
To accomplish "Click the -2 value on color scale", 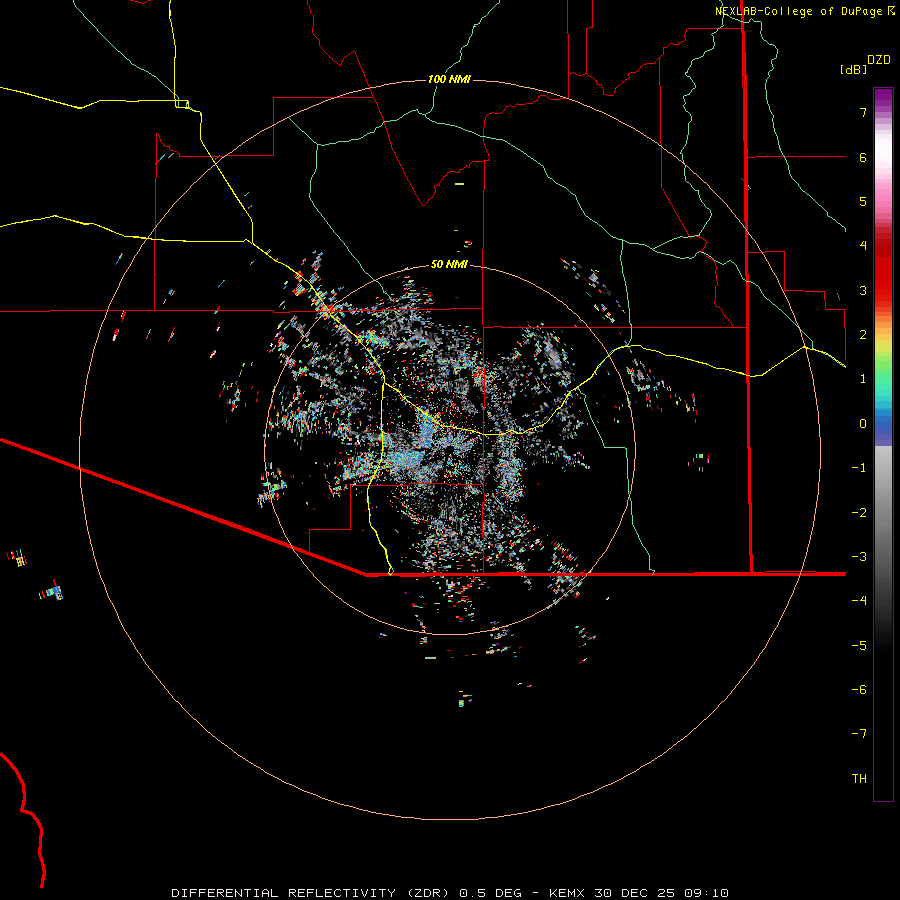I will pyautogui.click(x=859, y=513).
